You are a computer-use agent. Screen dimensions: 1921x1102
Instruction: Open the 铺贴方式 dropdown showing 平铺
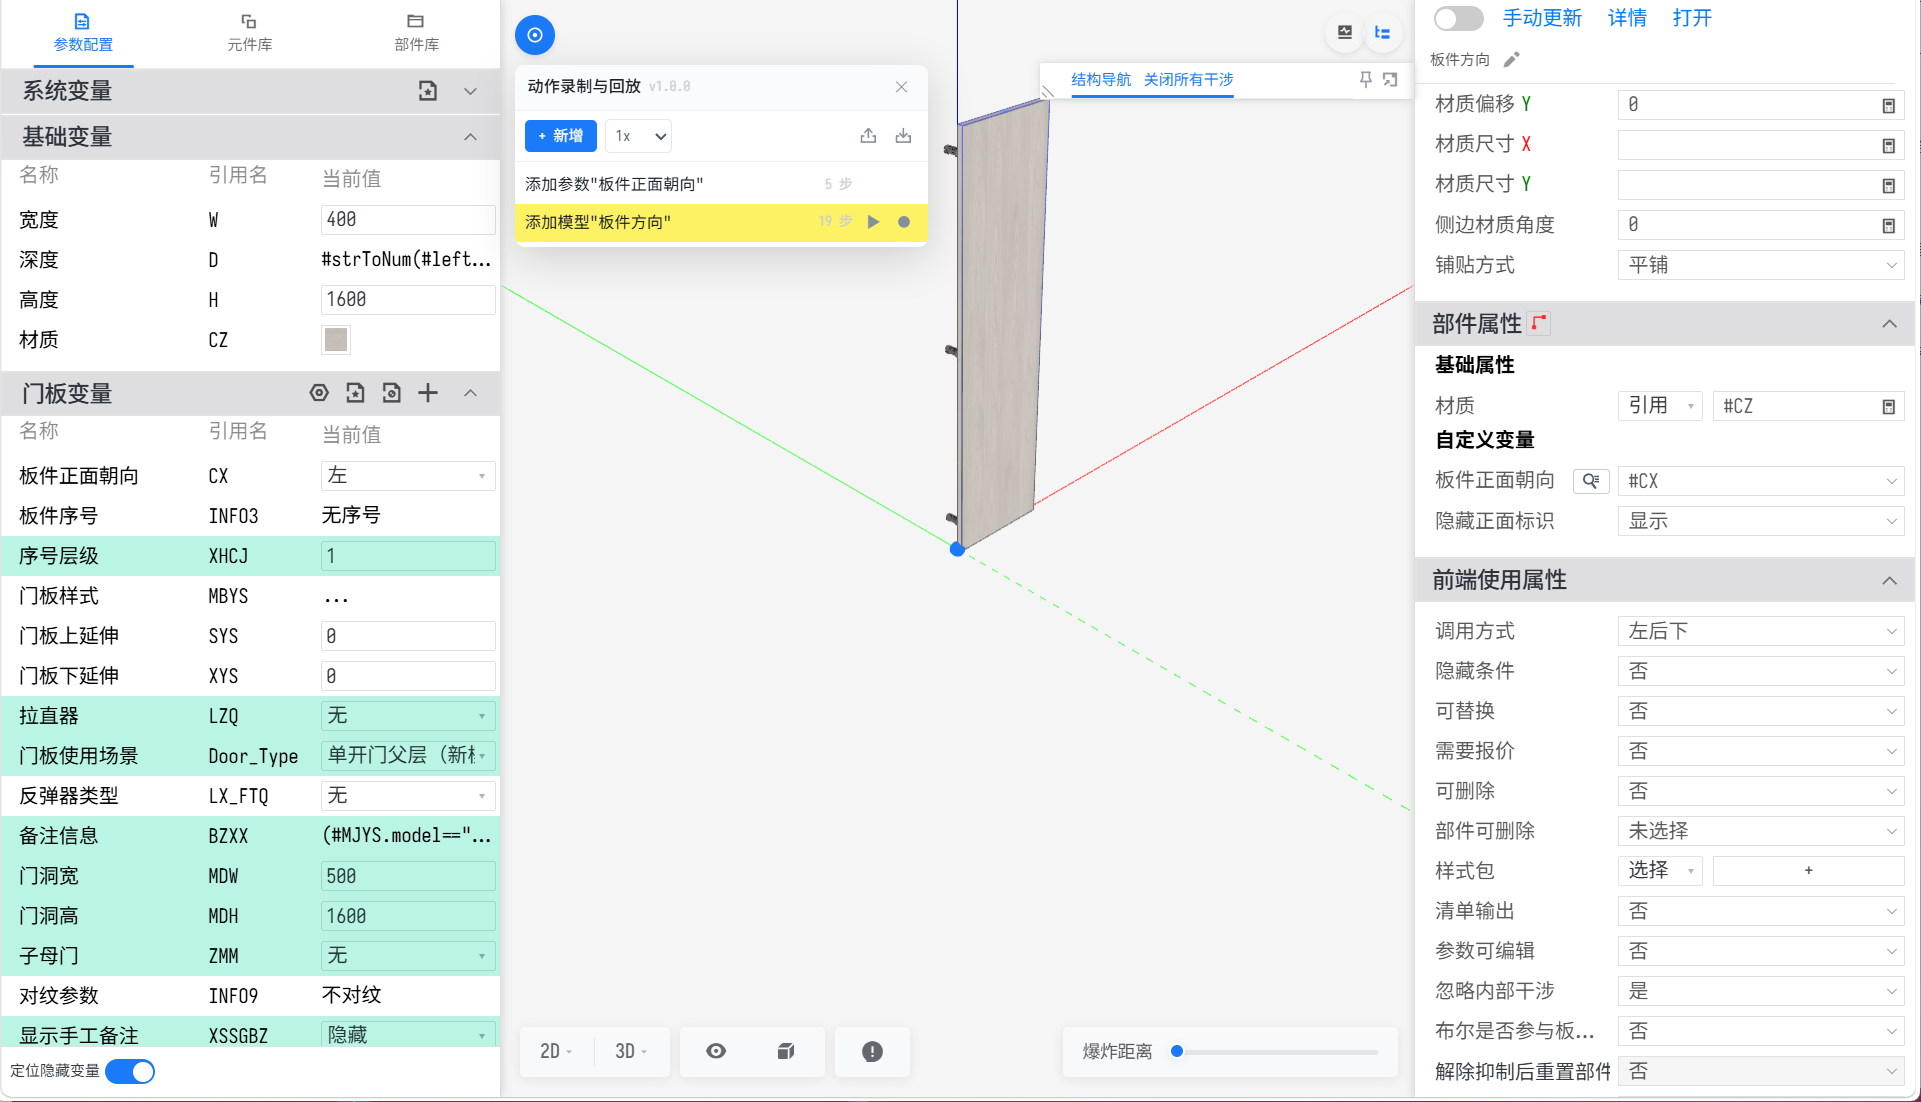(x=1761, y=265)
